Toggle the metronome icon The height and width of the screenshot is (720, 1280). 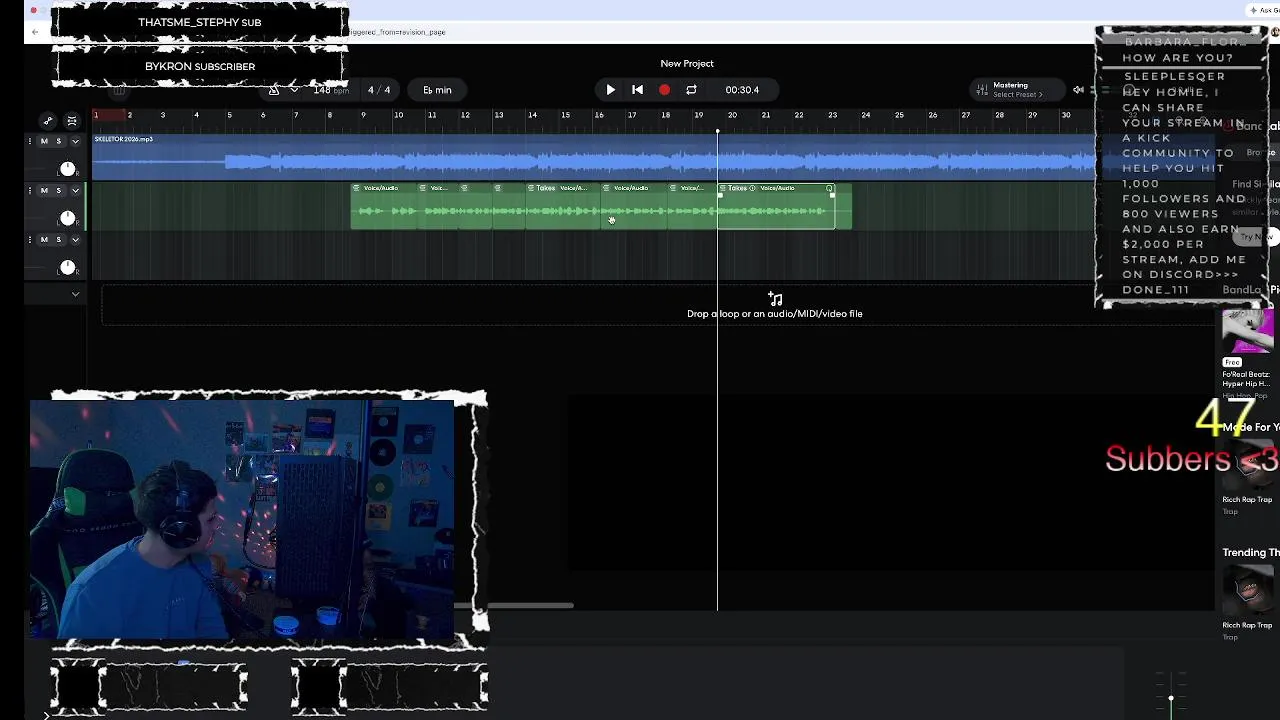(x=274, y=90)
